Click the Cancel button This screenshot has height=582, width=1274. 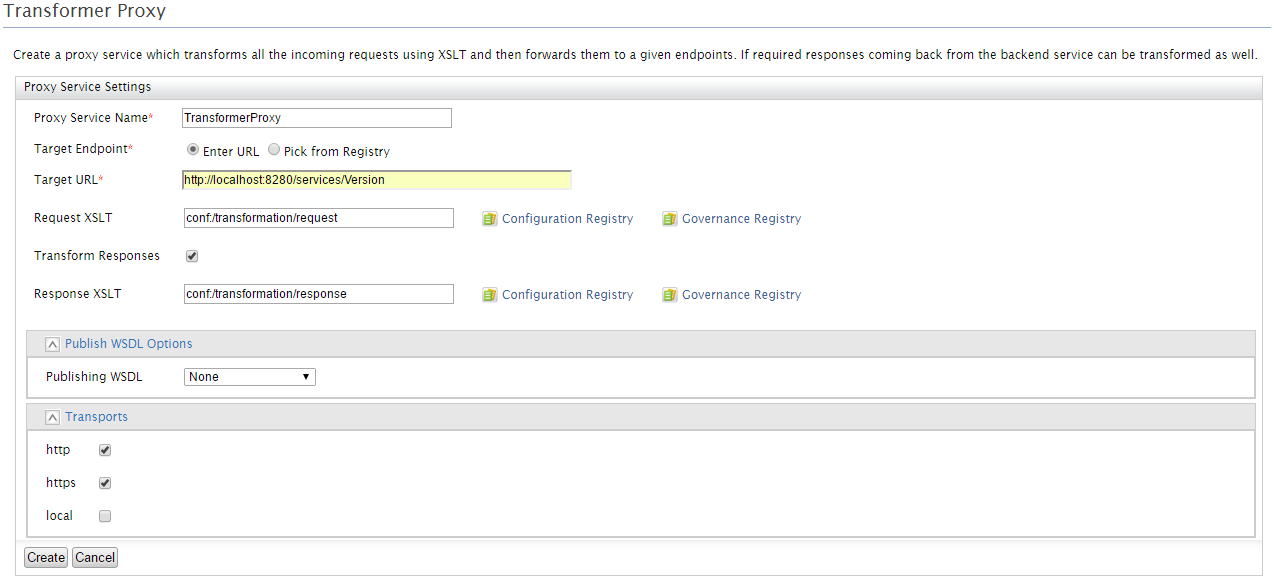coord(95,557)
